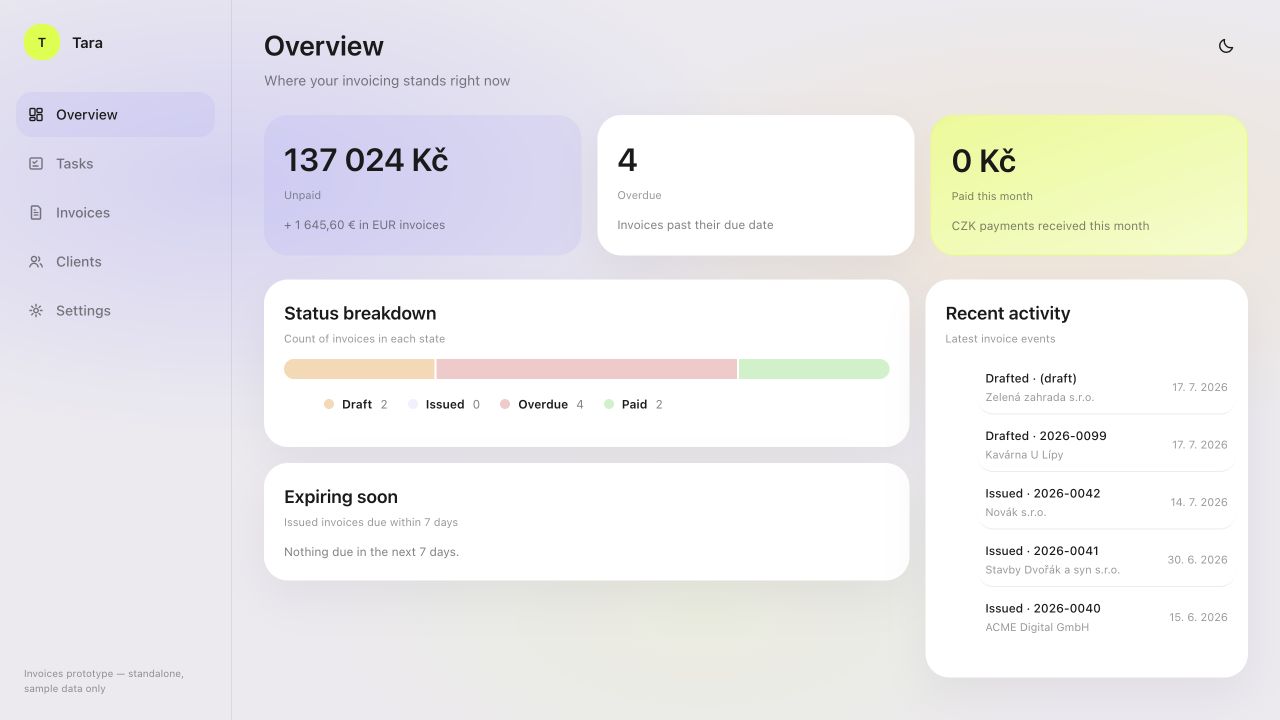Click the Tasks checklist icon
Viewport: 1280px width, 720px height.
(x=36, y=164)
